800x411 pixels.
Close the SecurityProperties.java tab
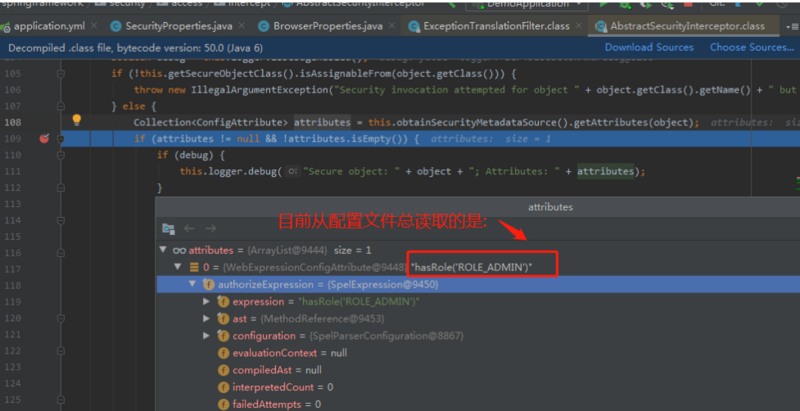pos(241,26)
